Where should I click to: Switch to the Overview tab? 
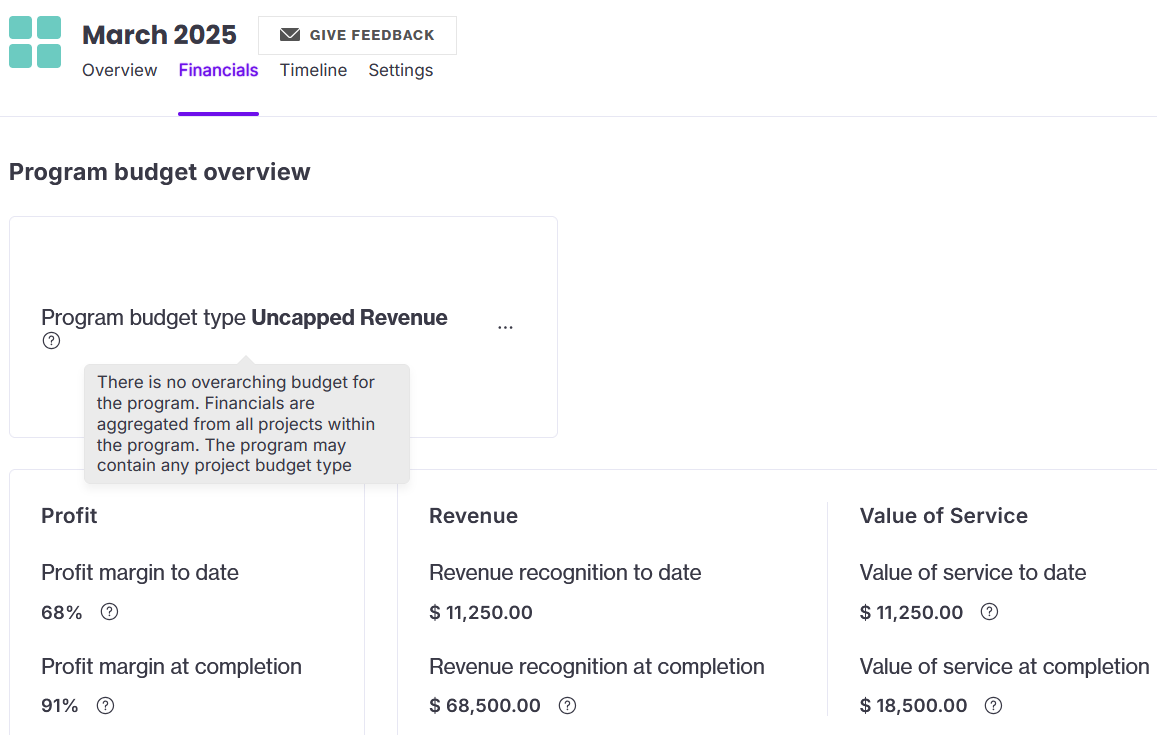click(120, 70)
